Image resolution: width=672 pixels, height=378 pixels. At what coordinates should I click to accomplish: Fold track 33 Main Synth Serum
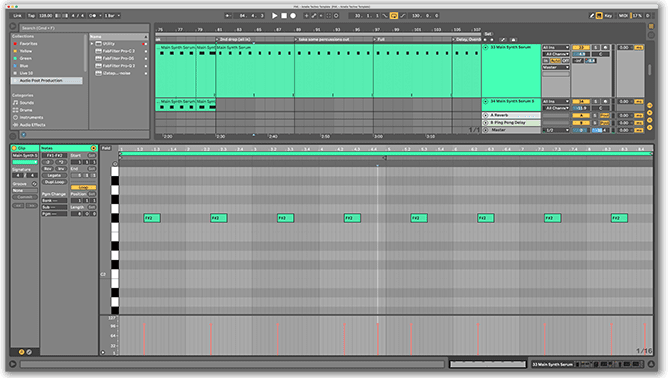point(486,47)
